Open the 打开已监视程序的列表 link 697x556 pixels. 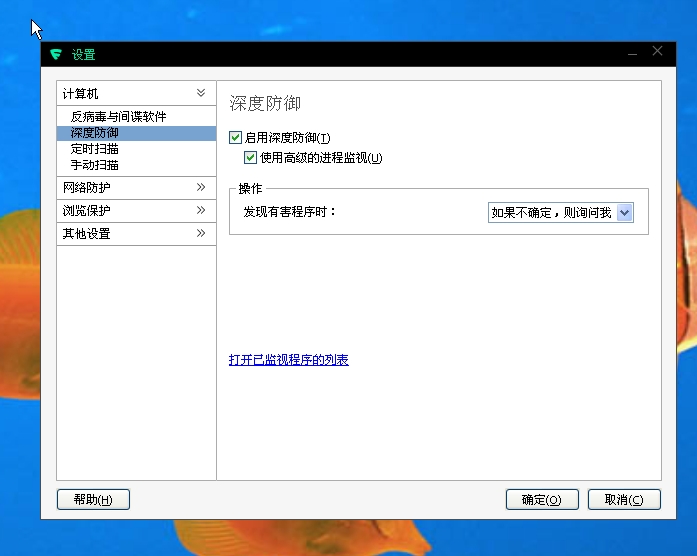coord(288,360)
